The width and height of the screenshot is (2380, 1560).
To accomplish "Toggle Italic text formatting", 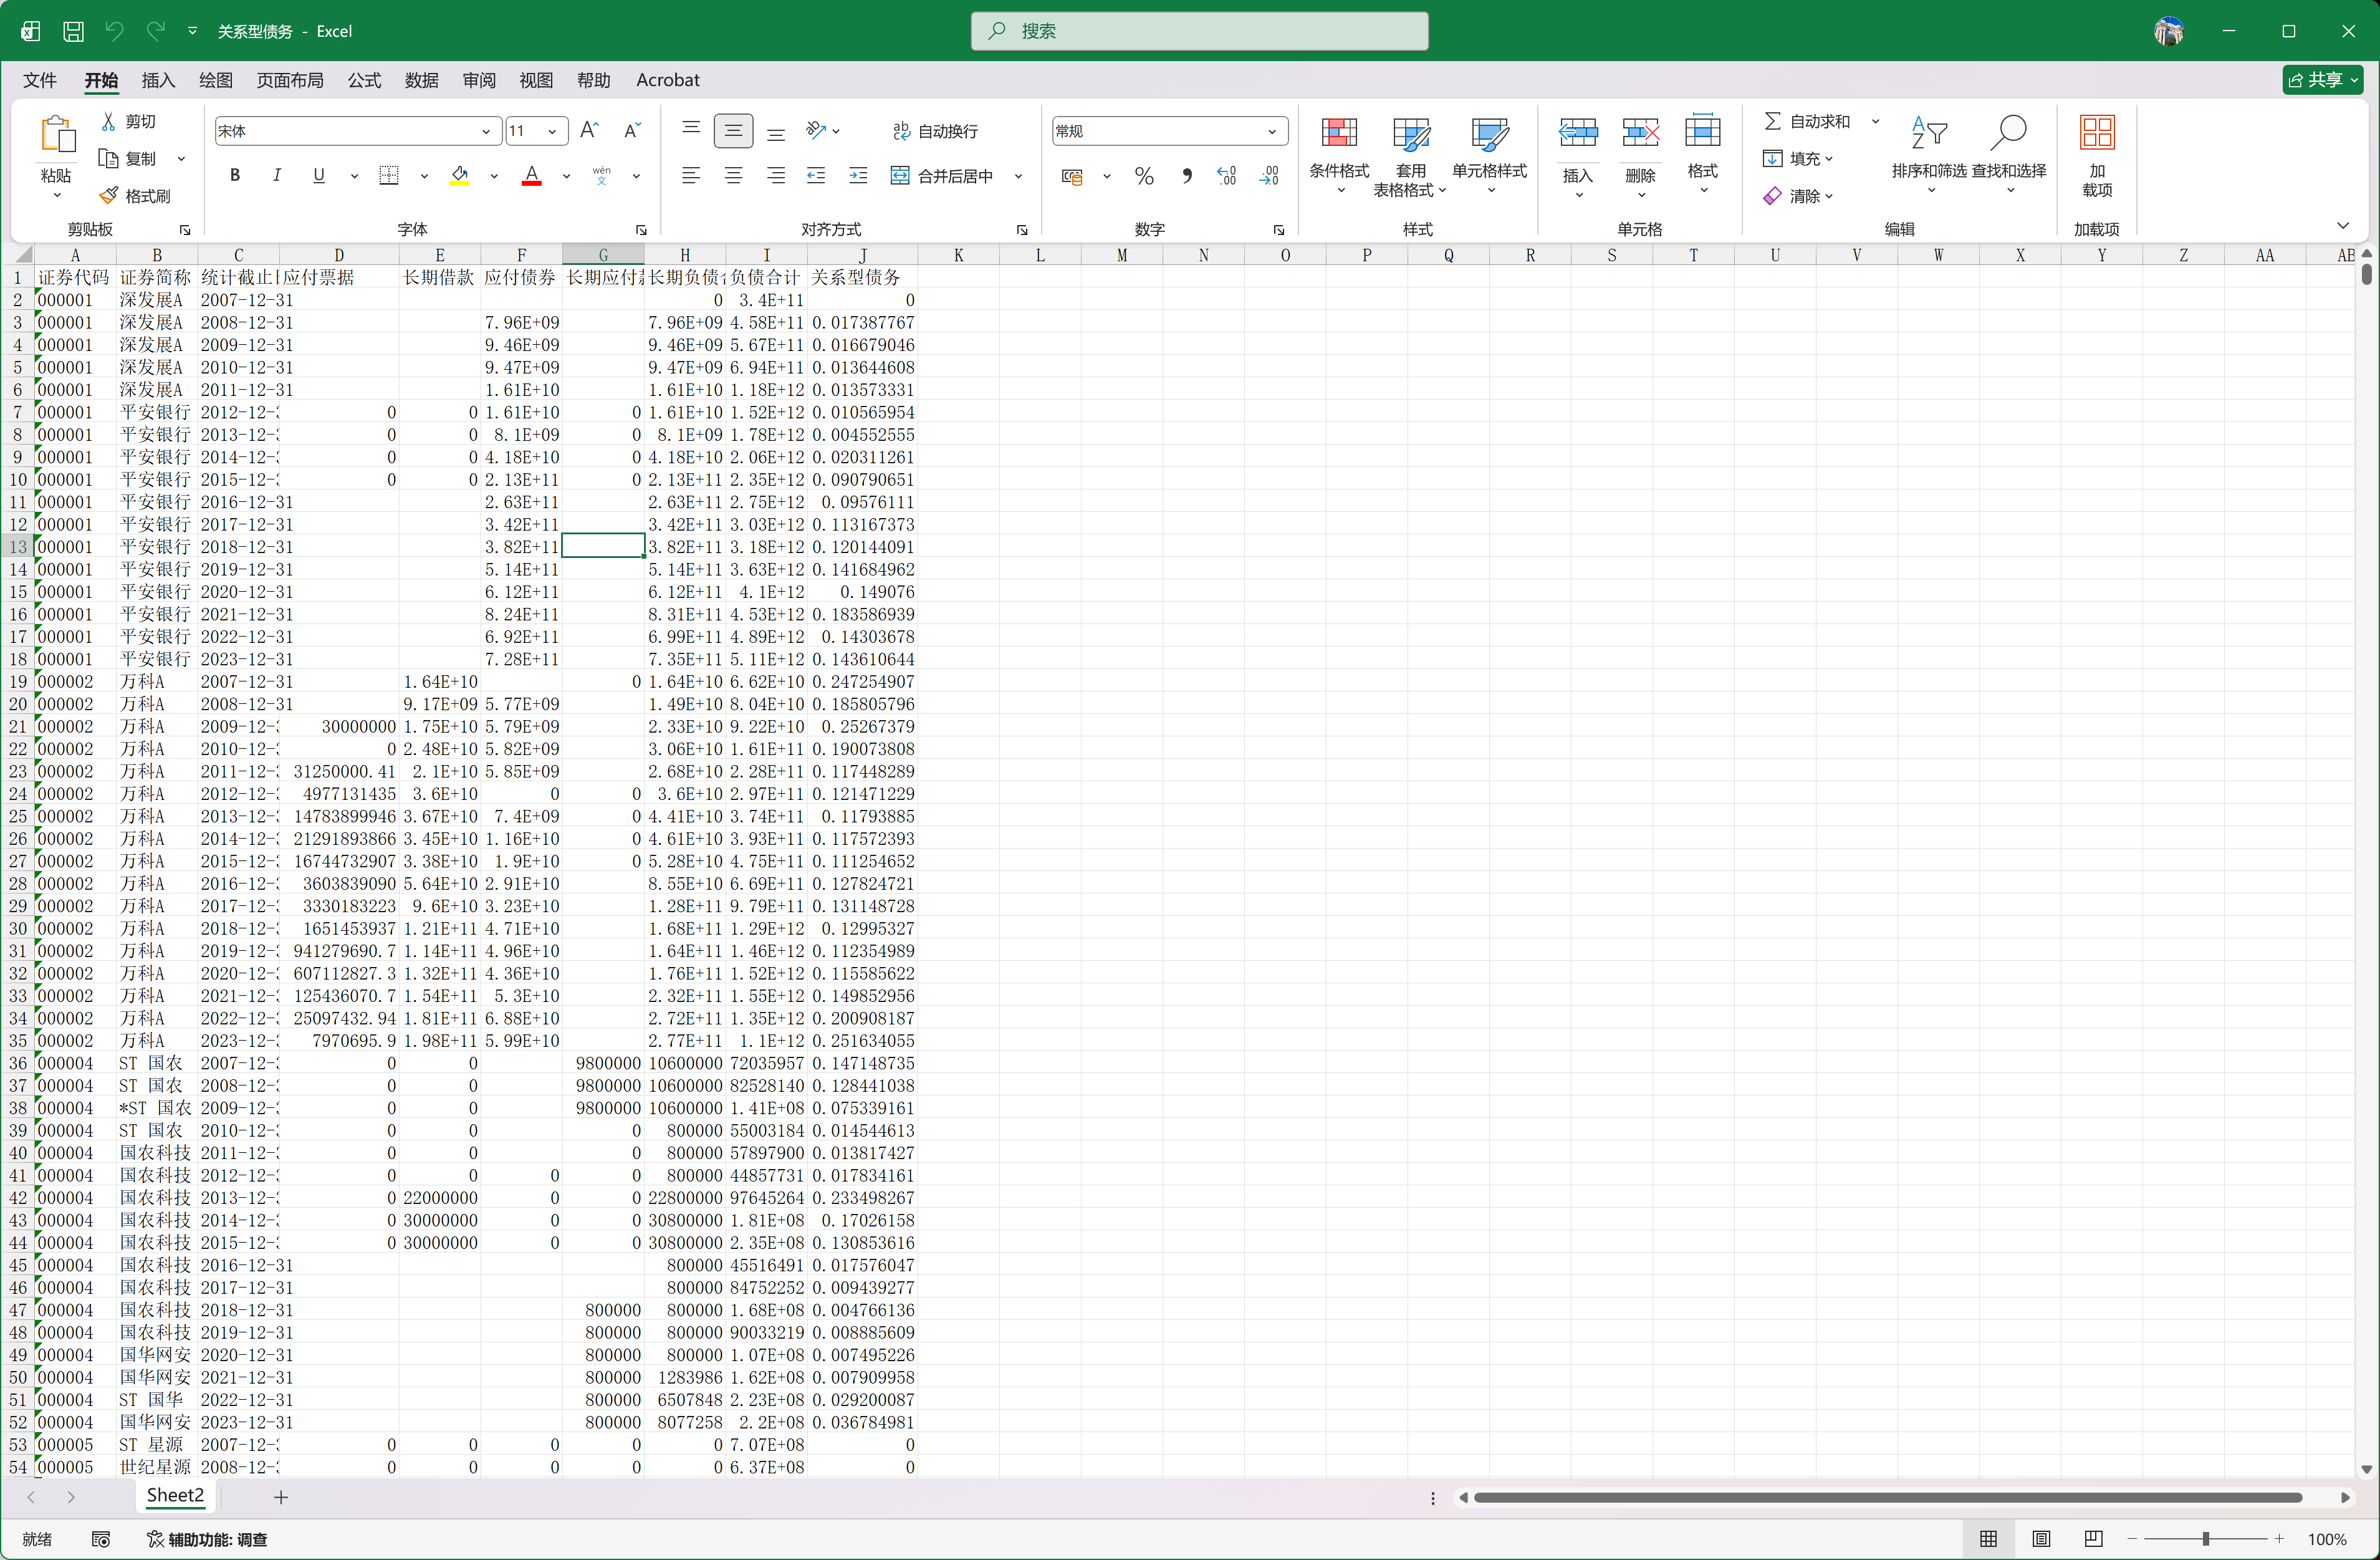I will coord(277,176).
